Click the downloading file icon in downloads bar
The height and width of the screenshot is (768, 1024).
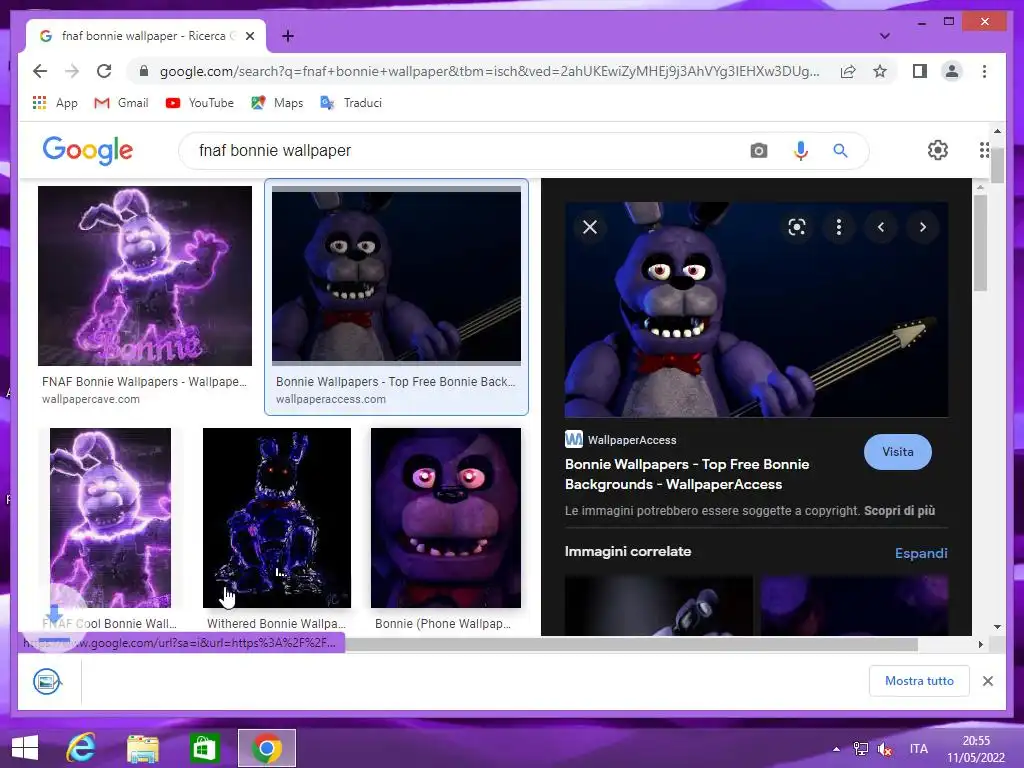pyautogui.click(x=47, y=681)
